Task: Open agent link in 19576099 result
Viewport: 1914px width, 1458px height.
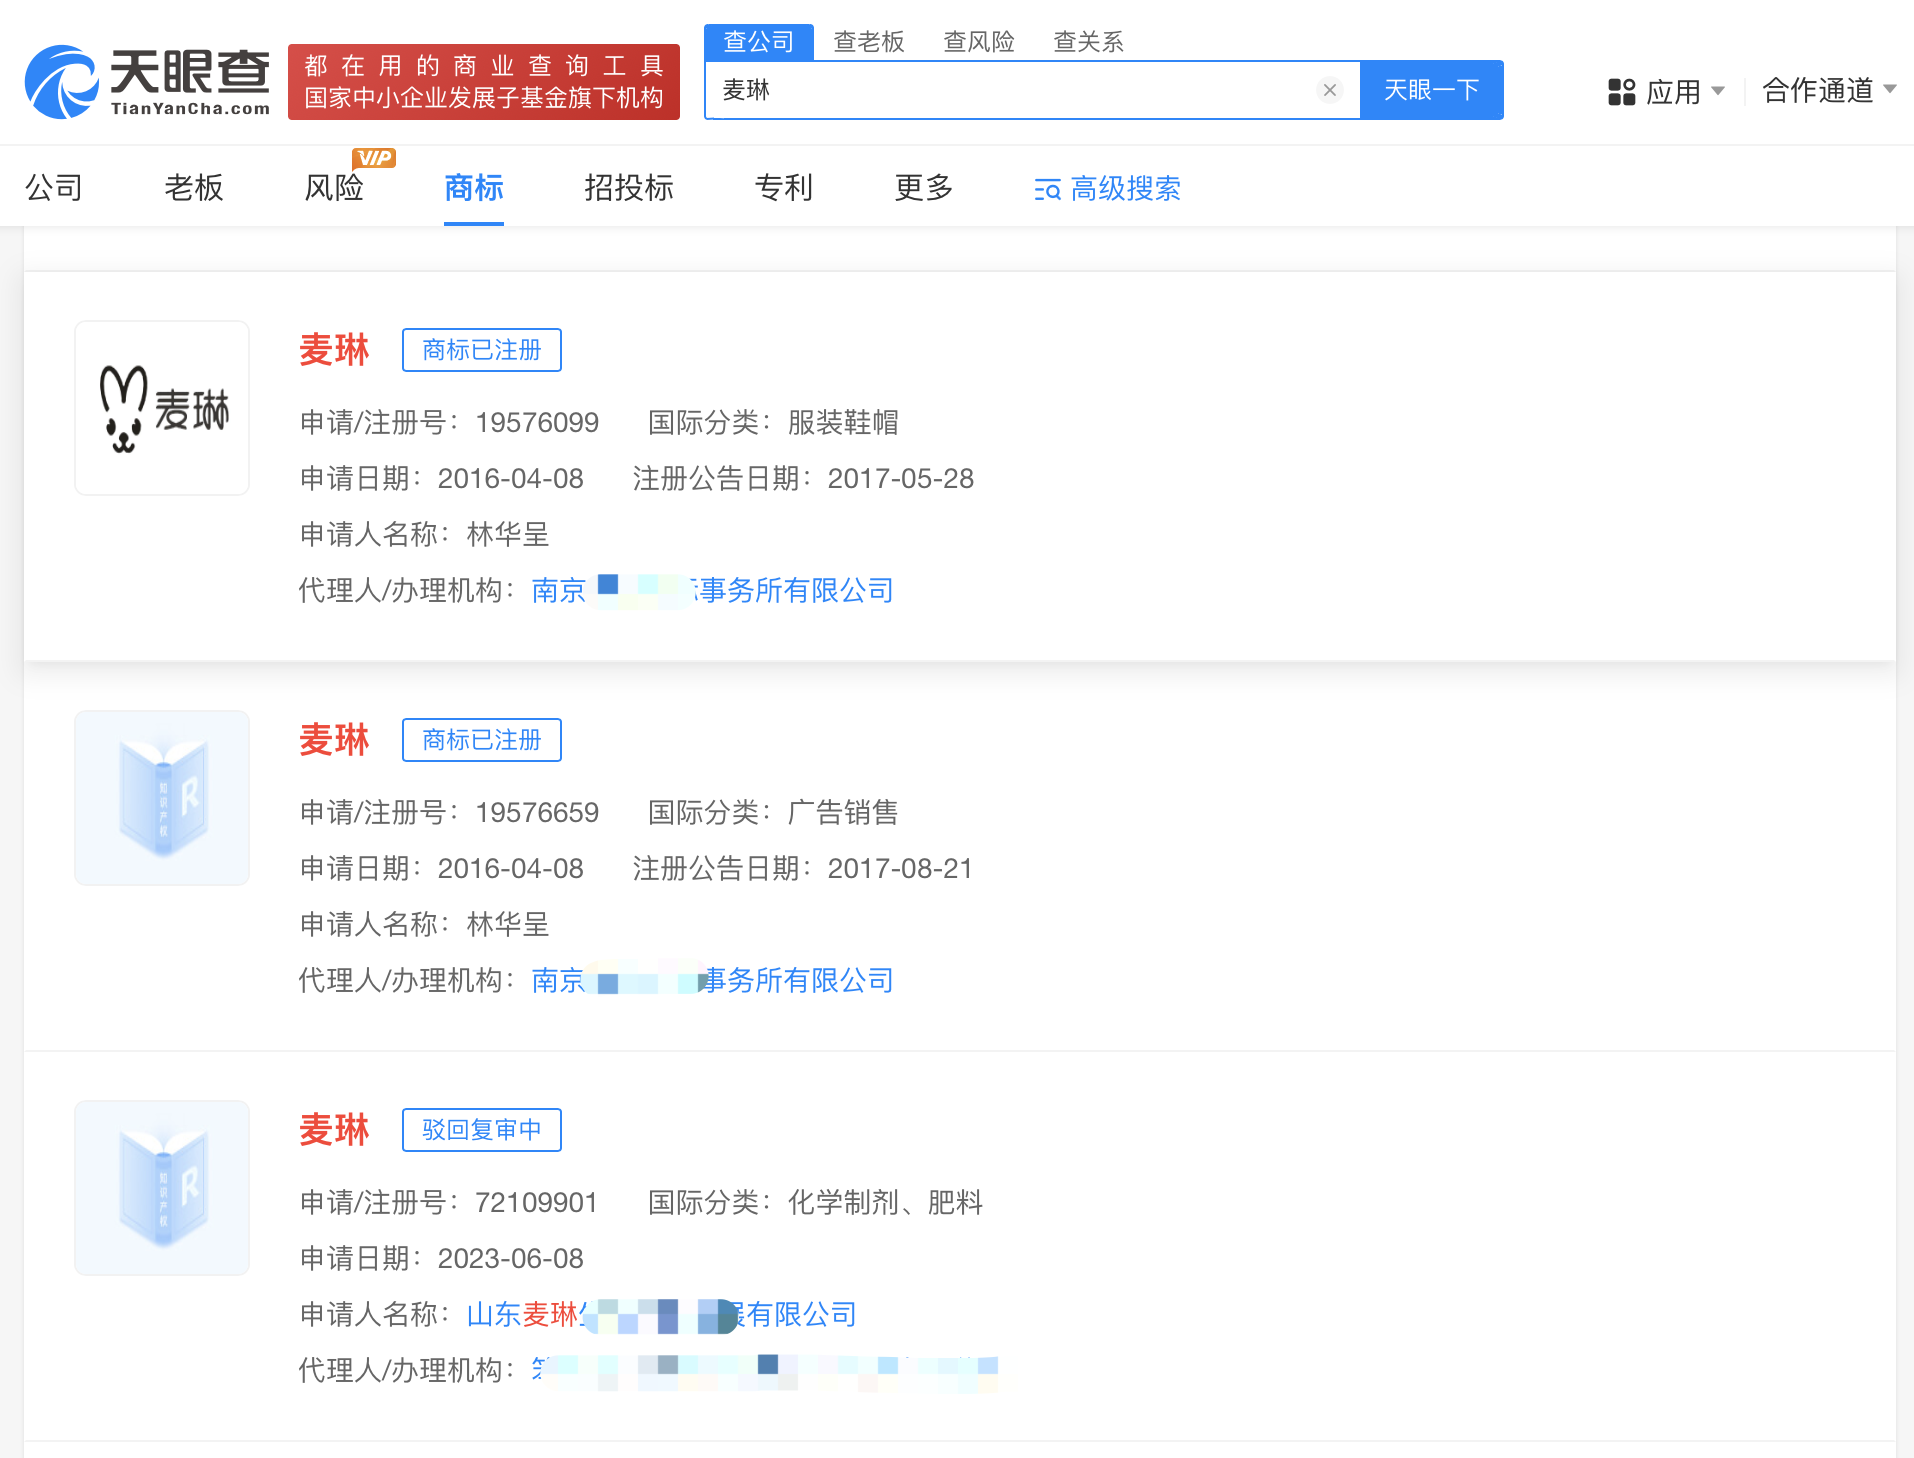Action: 713,590
